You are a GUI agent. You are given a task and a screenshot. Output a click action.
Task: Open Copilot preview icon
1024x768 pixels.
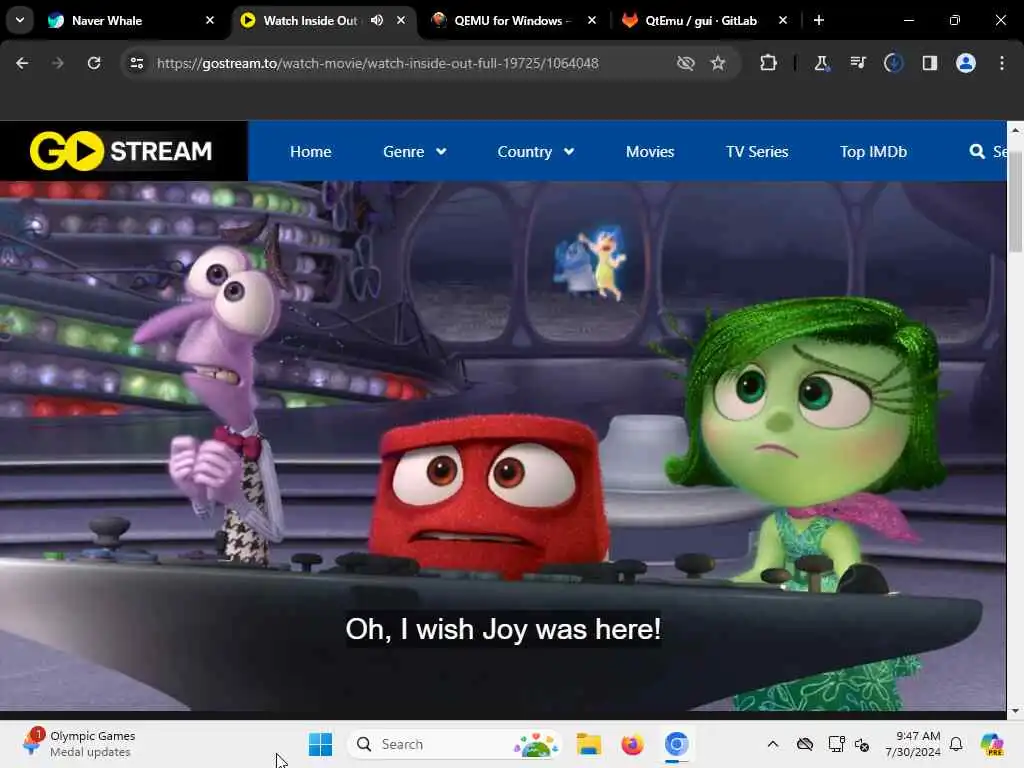[x=992, y=744]
